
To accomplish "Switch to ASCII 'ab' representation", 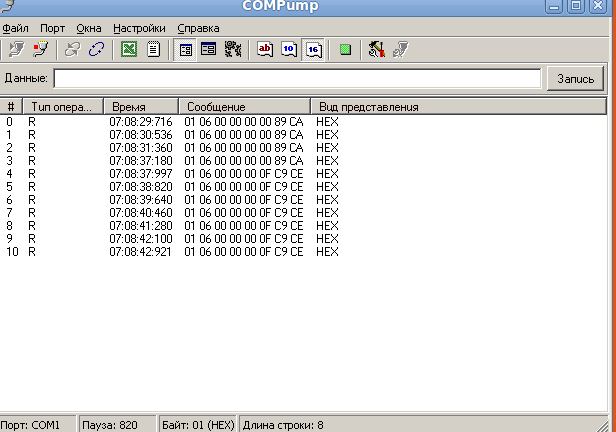I will 265,49.
